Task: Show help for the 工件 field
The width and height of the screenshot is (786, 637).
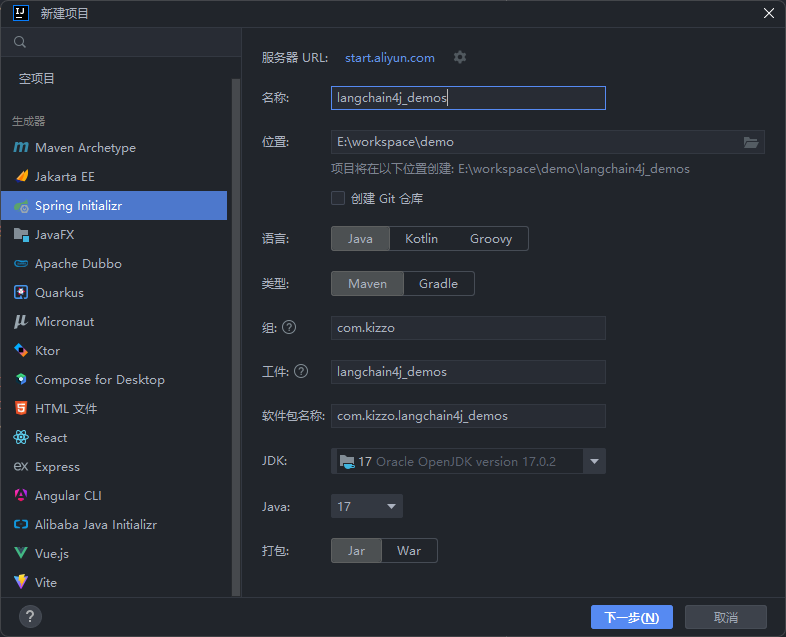Action: [301, 371]
